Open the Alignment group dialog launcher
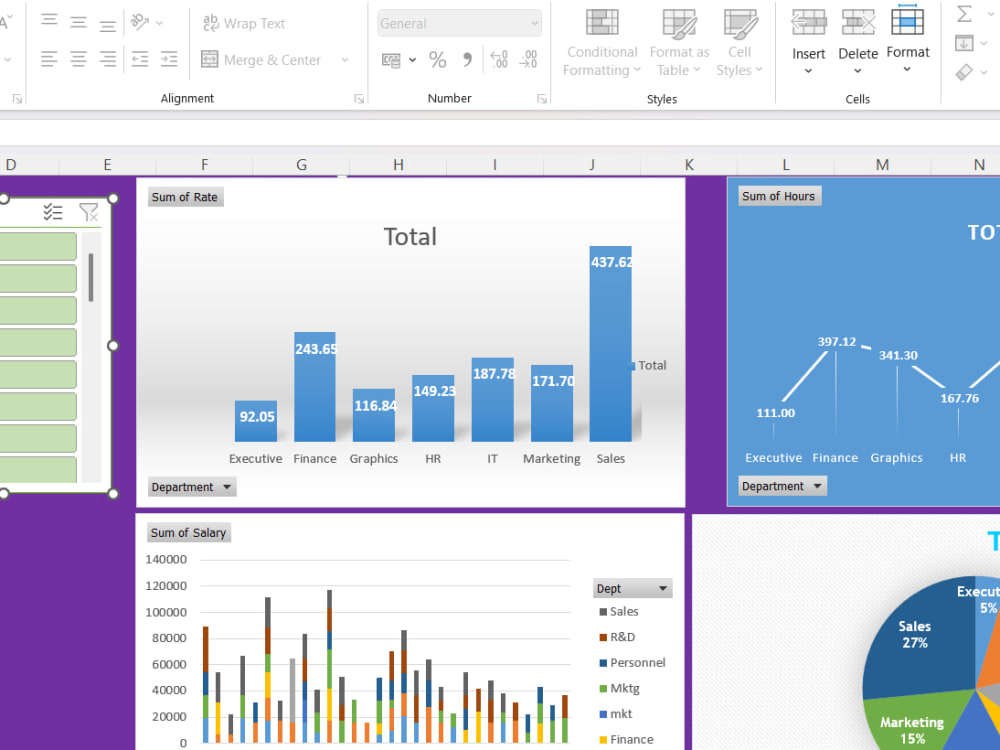 coord(359,99)
